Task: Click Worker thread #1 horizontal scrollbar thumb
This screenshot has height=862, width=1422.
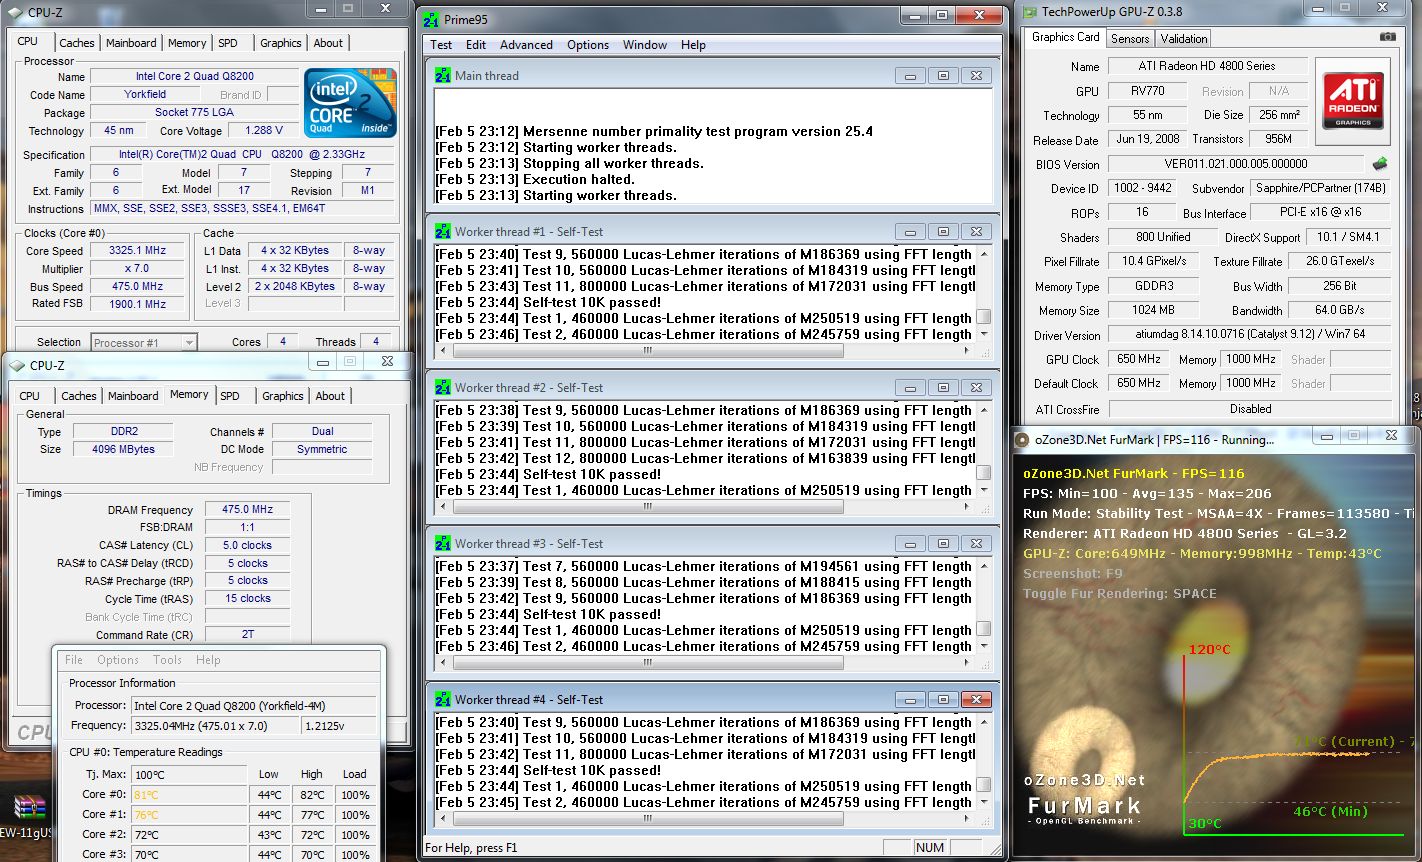Action: click(x=648, y=351)
